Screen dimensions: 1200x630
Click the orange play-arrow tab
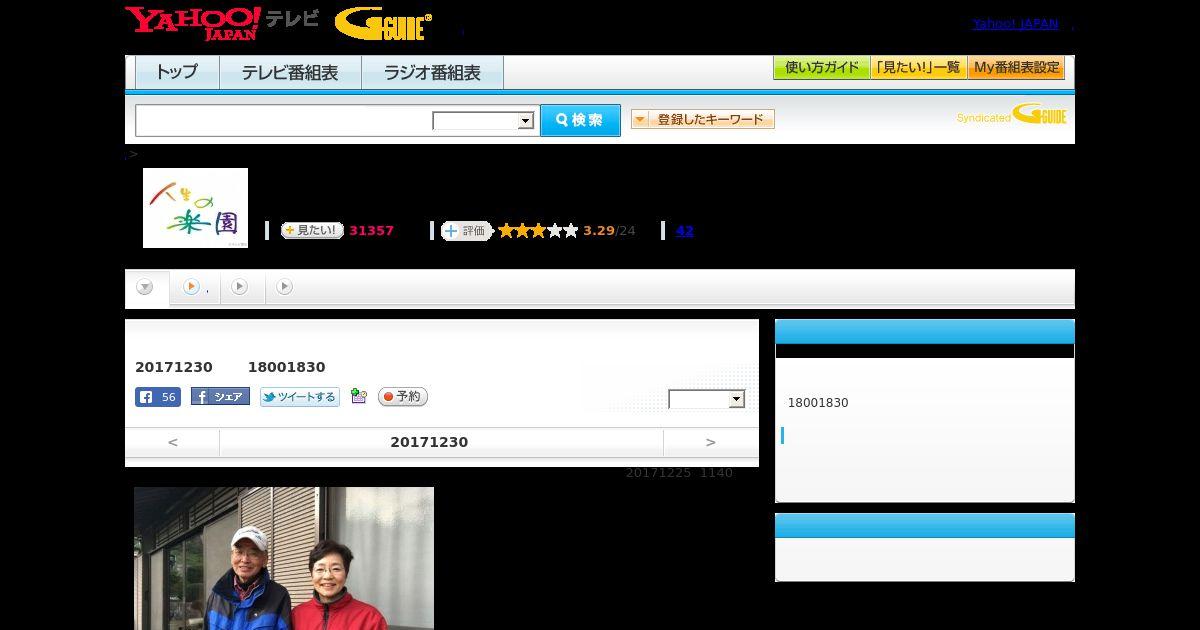point(192,287)
